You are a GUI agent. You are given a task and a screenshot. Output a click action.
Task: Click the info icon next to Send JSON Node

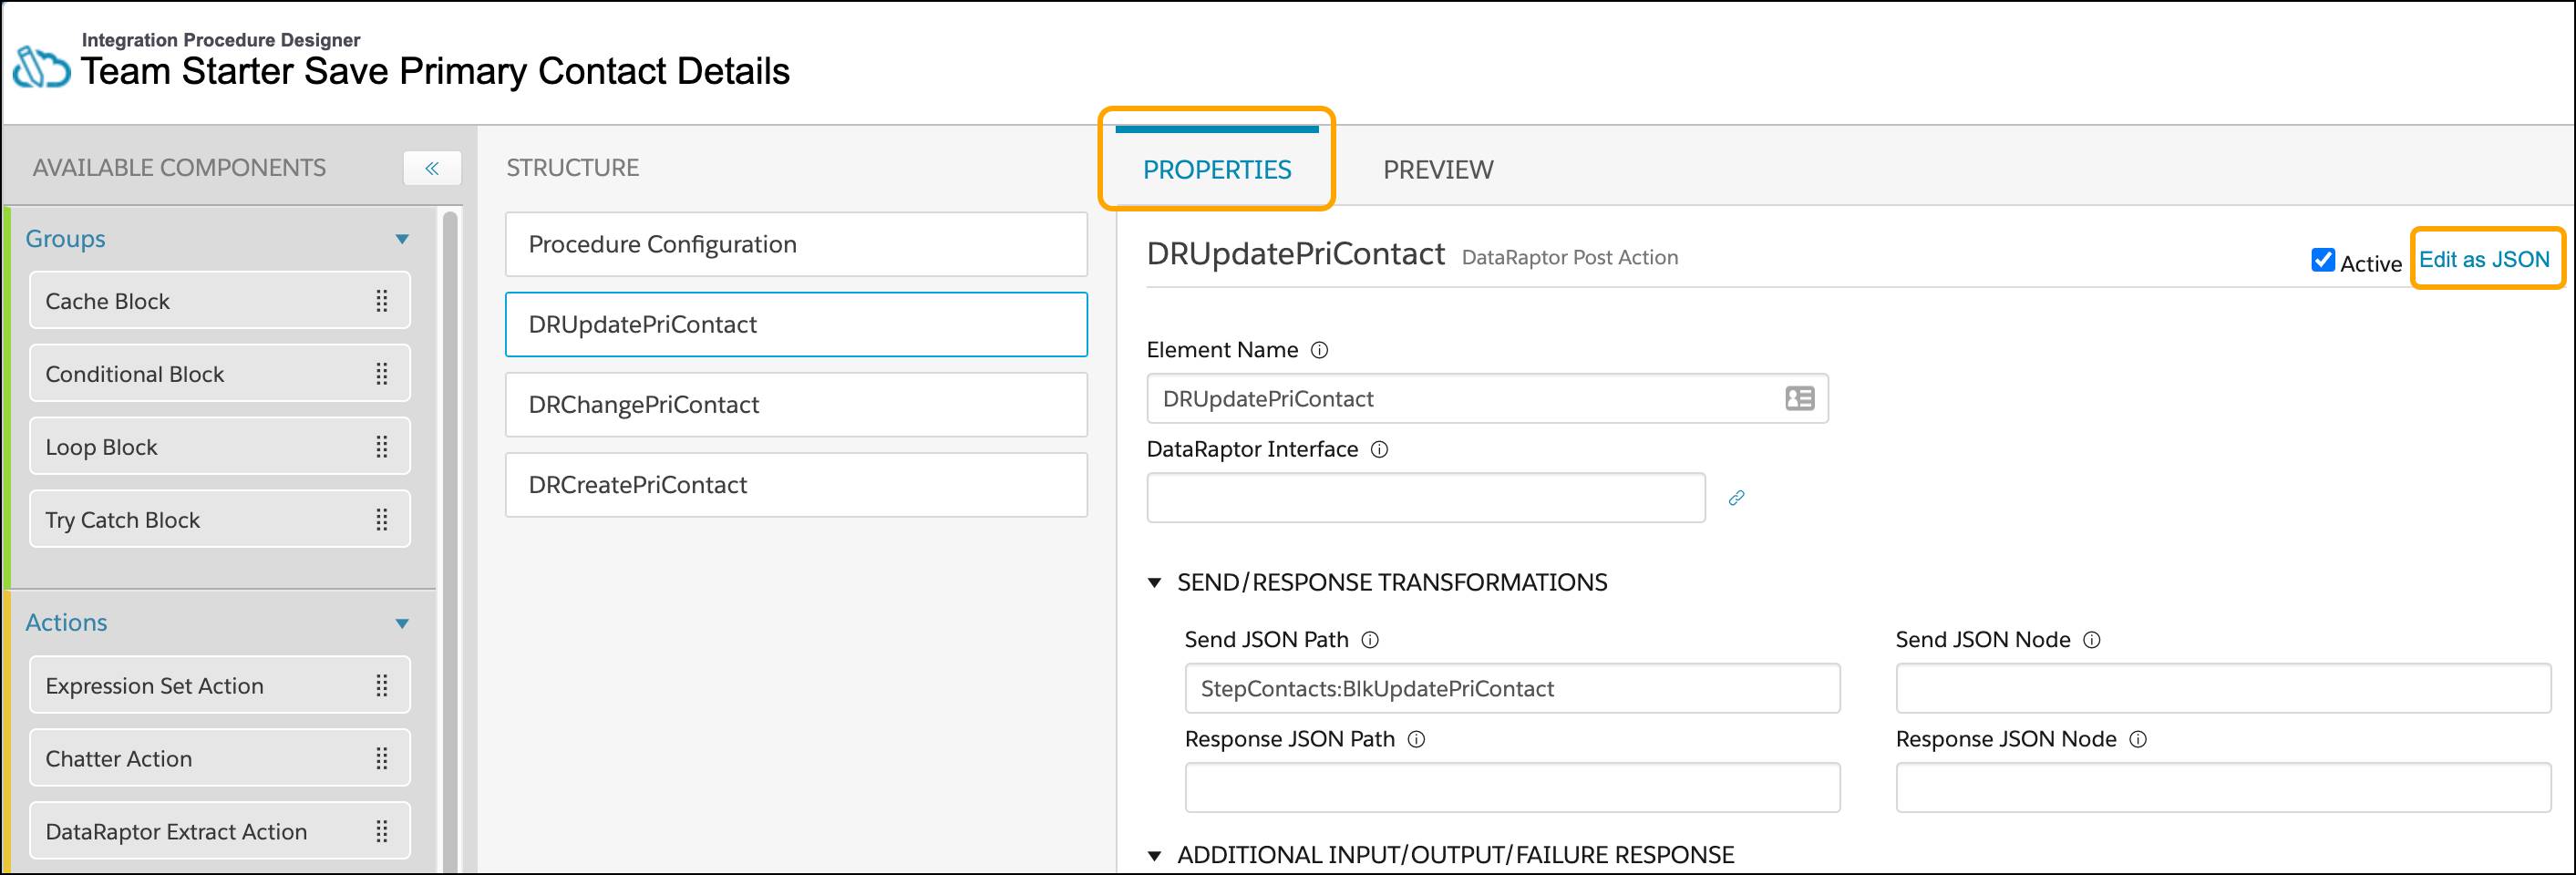2092,640
